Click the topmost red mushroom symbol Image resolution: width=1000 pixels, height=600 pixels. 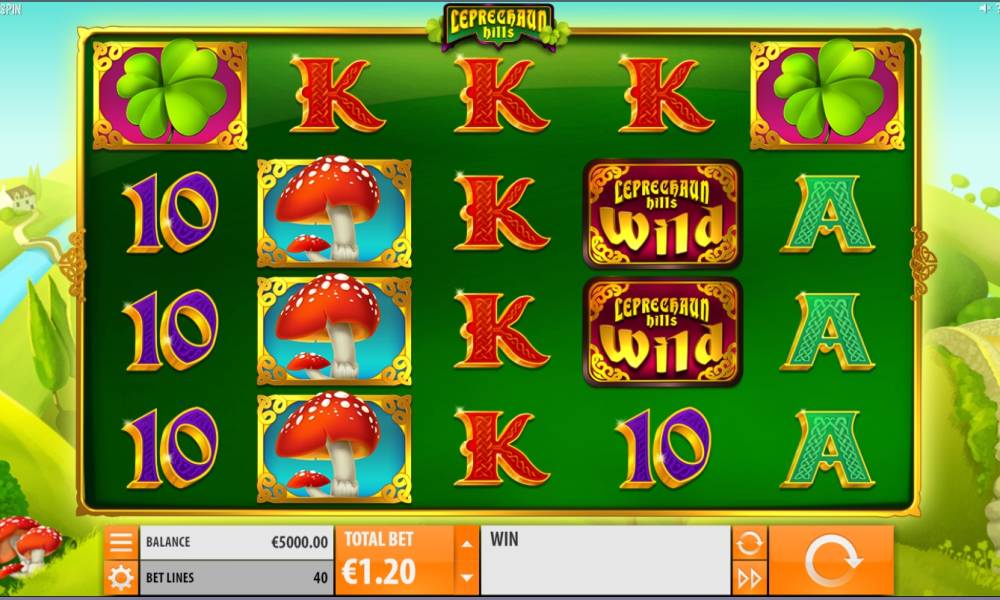click(334, 212)
